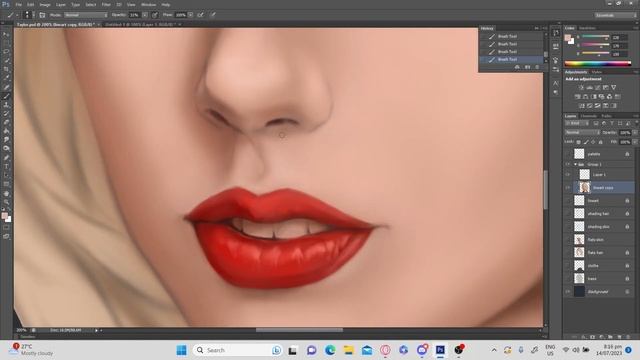Image resolution: width=640 pixels, height=360 pixels.
Task: Open Flow slider dropdown in options bar
Action: pyautogui.click(x=191, y=15)
